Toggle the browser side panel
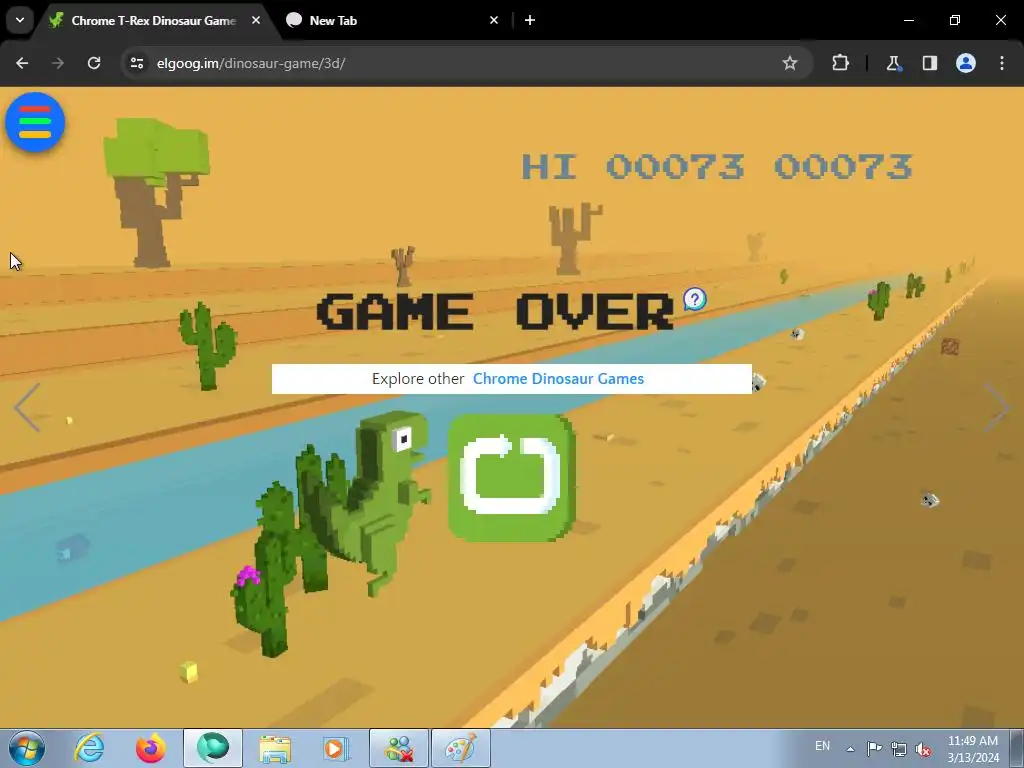This screenshot has width=1024, height=768. point(929,63)
